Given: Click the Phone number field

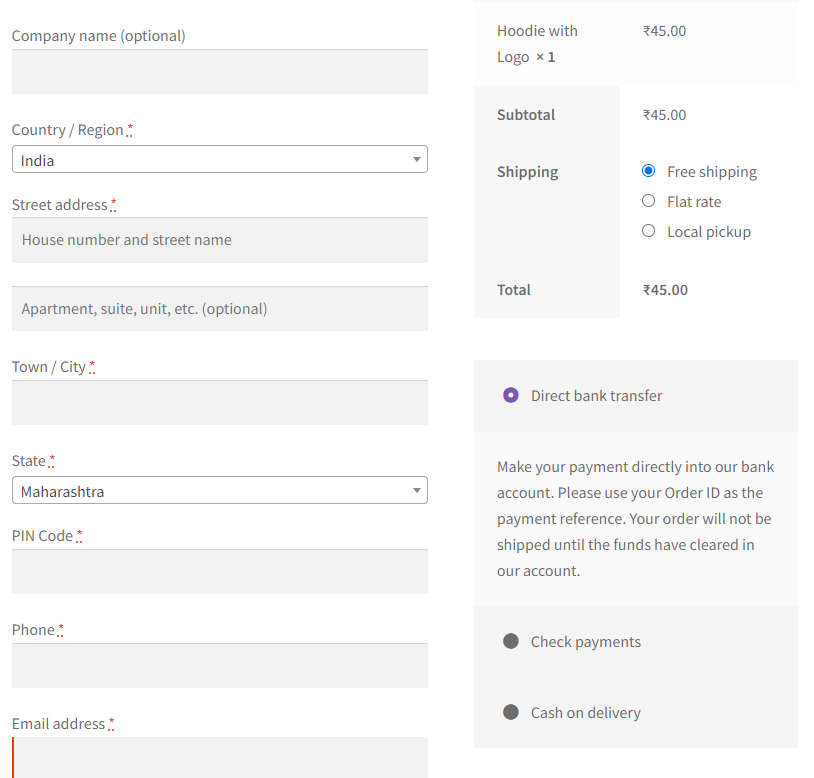Looking at the screenshot, I should pos(219,665).
